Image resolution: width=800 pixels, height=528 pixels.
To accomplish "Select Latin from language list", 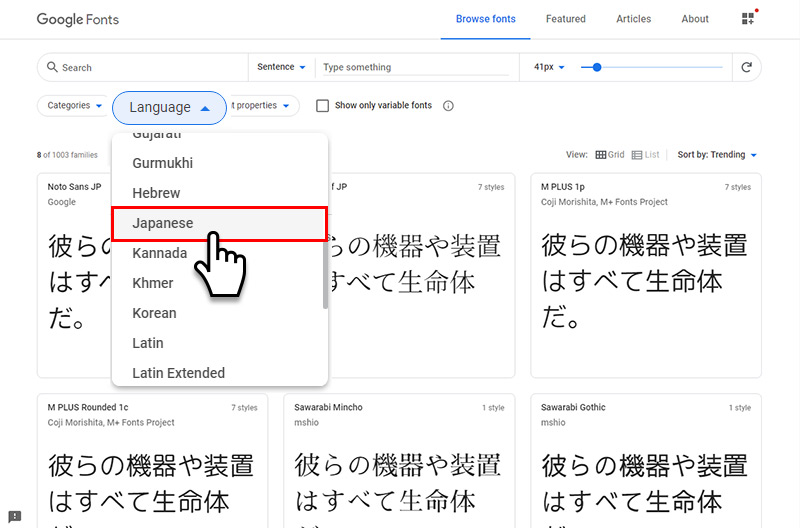I will tap(219, 343).
